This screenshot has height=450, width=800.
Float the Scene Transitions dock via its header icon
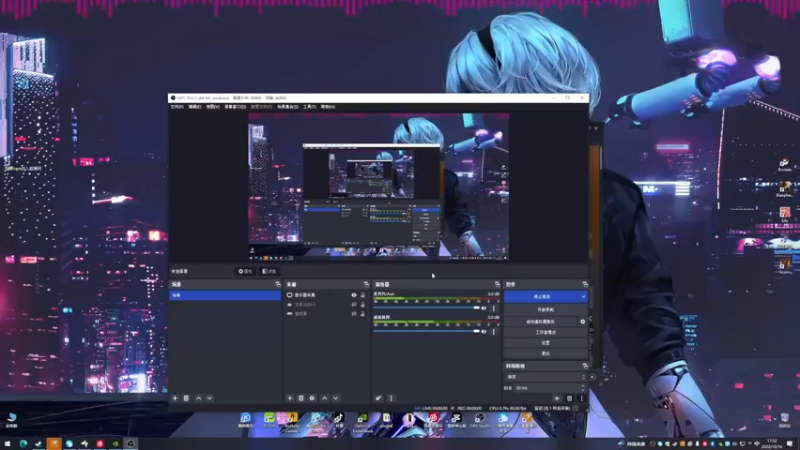[585, 366]
